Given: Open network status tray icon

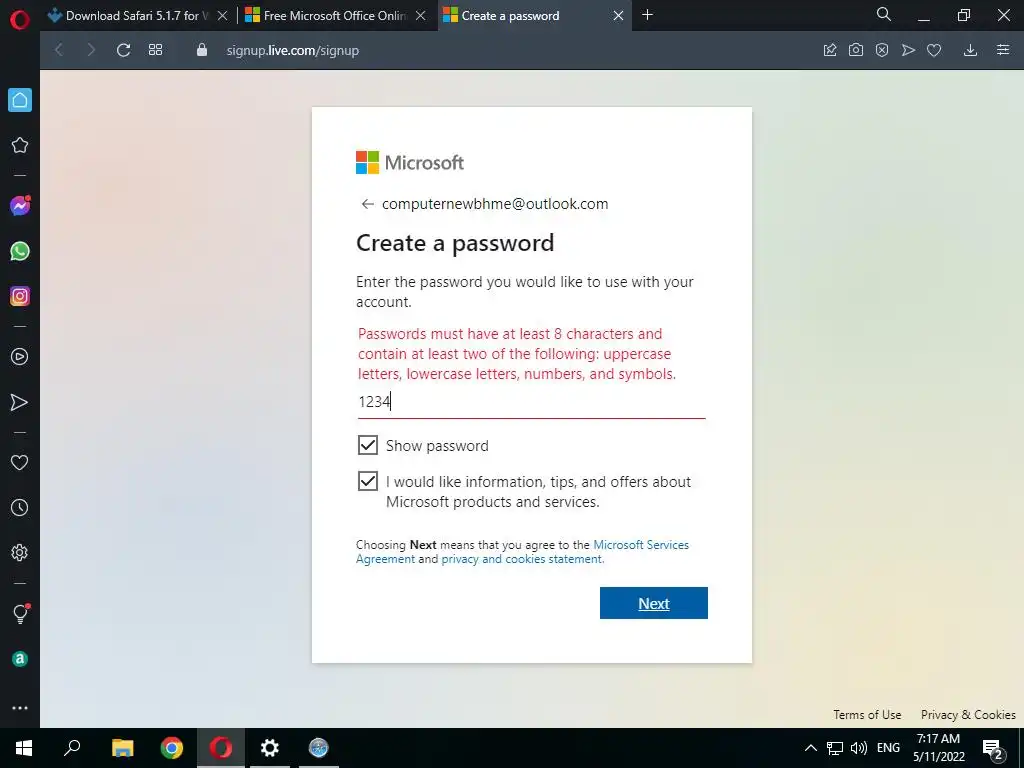Looking at the screenshot, I should click(835, 748).
